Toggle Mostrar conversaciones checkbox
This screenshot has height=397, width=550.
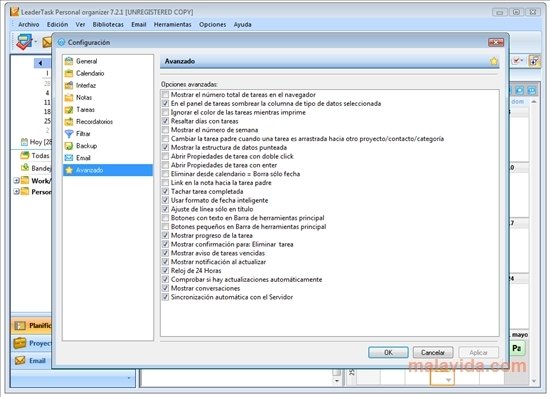(165, 288)
